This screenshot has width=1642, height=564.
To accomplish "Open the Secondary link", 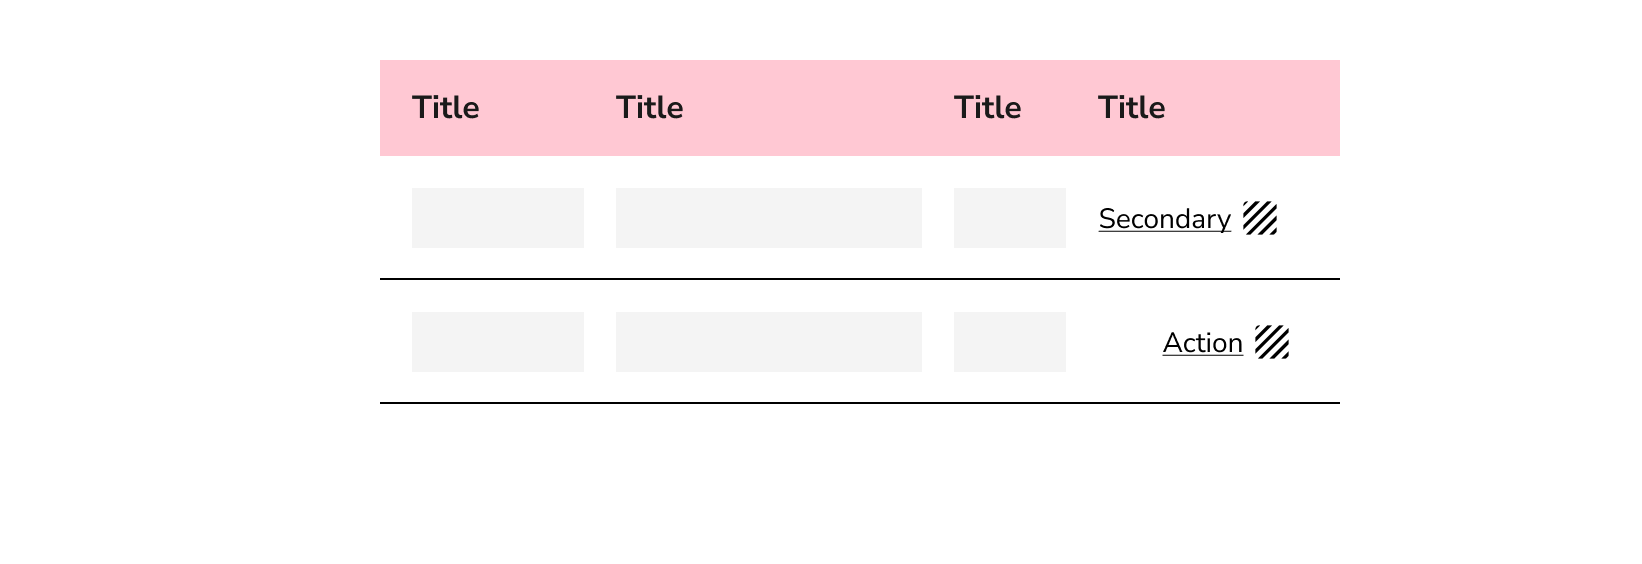I will [x=1165, y=219].
